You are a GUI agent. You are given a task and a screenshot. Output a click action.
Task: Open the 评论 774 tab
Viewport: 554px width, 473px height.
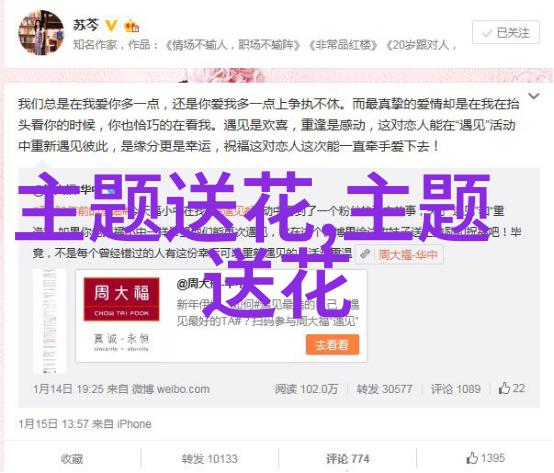click(x=347, y=459)
